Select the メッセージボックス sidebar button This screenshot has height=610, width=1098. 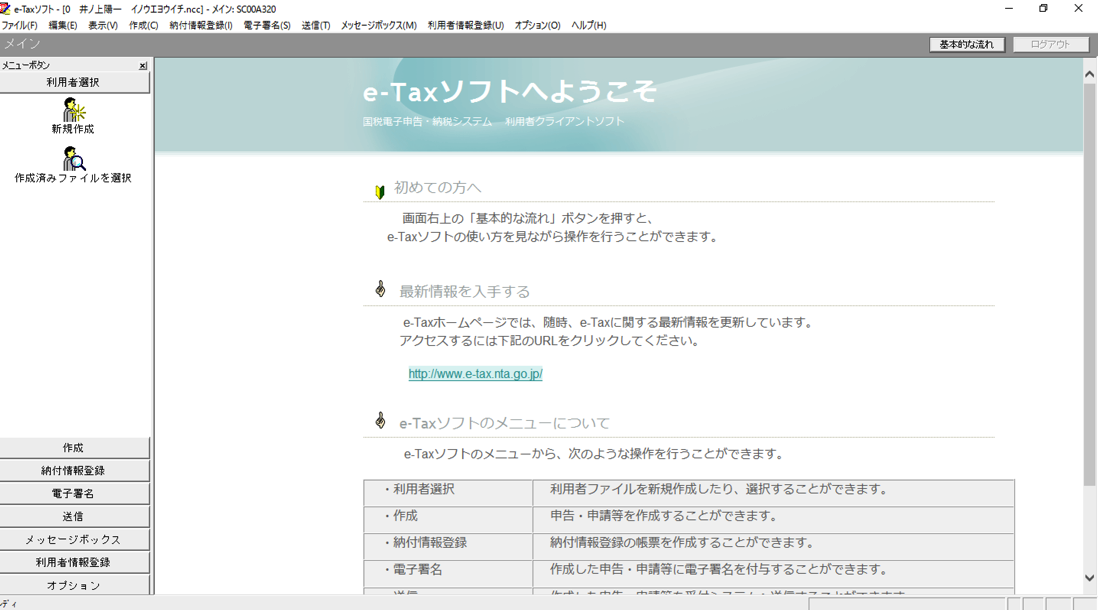pos(74,540)
